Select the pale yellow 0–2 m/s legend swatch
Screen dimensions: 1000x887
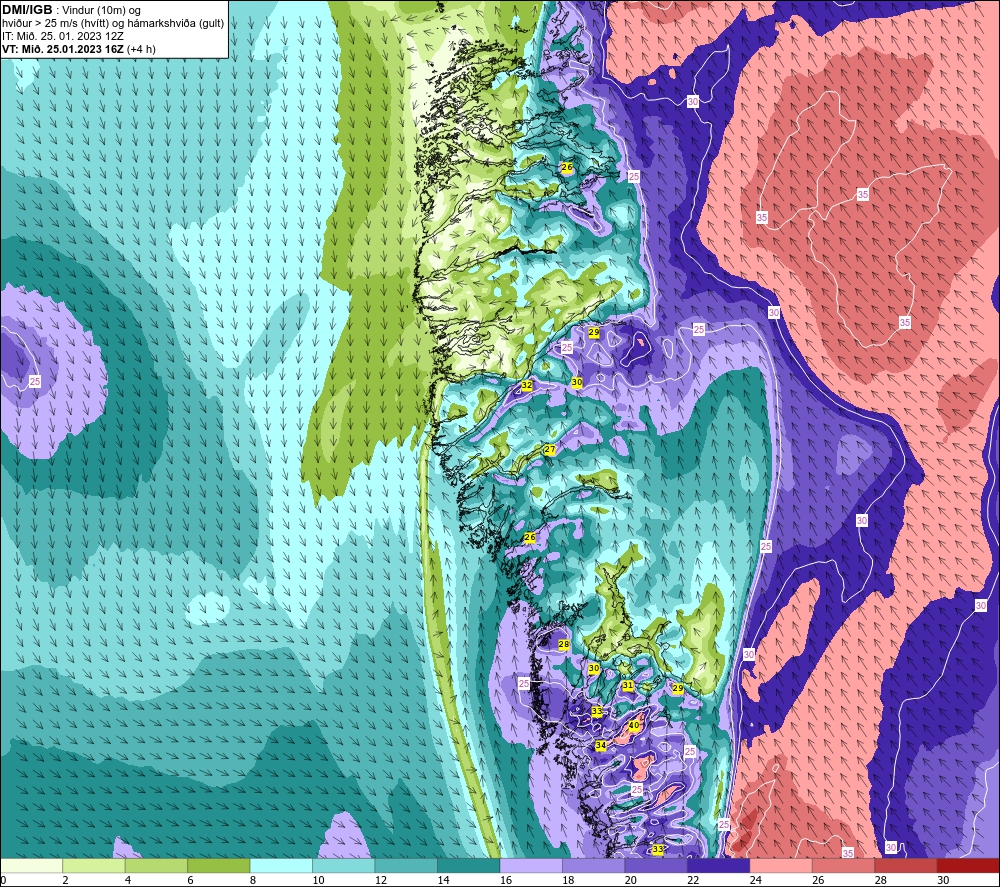pyautogui.click(x=31, y=866)
